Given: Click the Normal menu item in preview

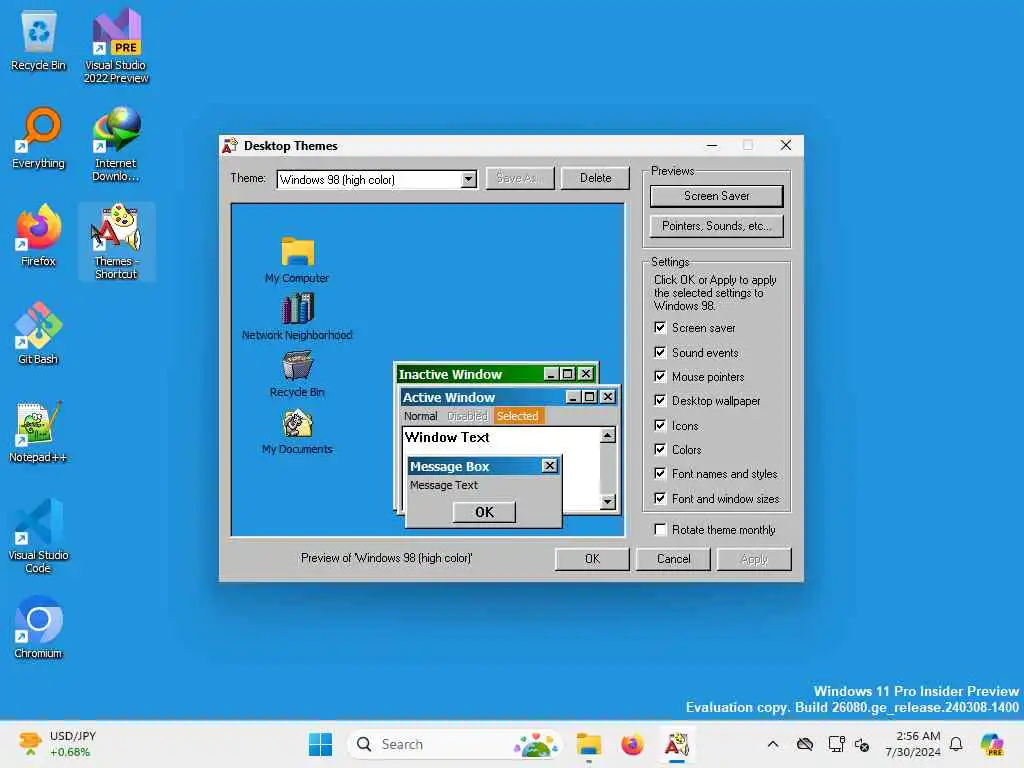Looking at the screenshot, I should [420, 416].
